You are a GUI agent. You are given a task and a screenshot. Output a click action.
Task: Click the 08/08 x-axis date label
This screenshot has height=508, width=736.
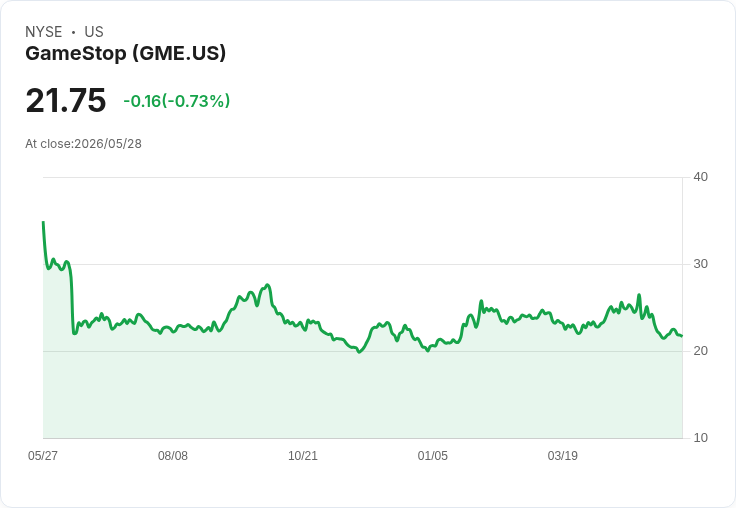click(x=173, y=455)
